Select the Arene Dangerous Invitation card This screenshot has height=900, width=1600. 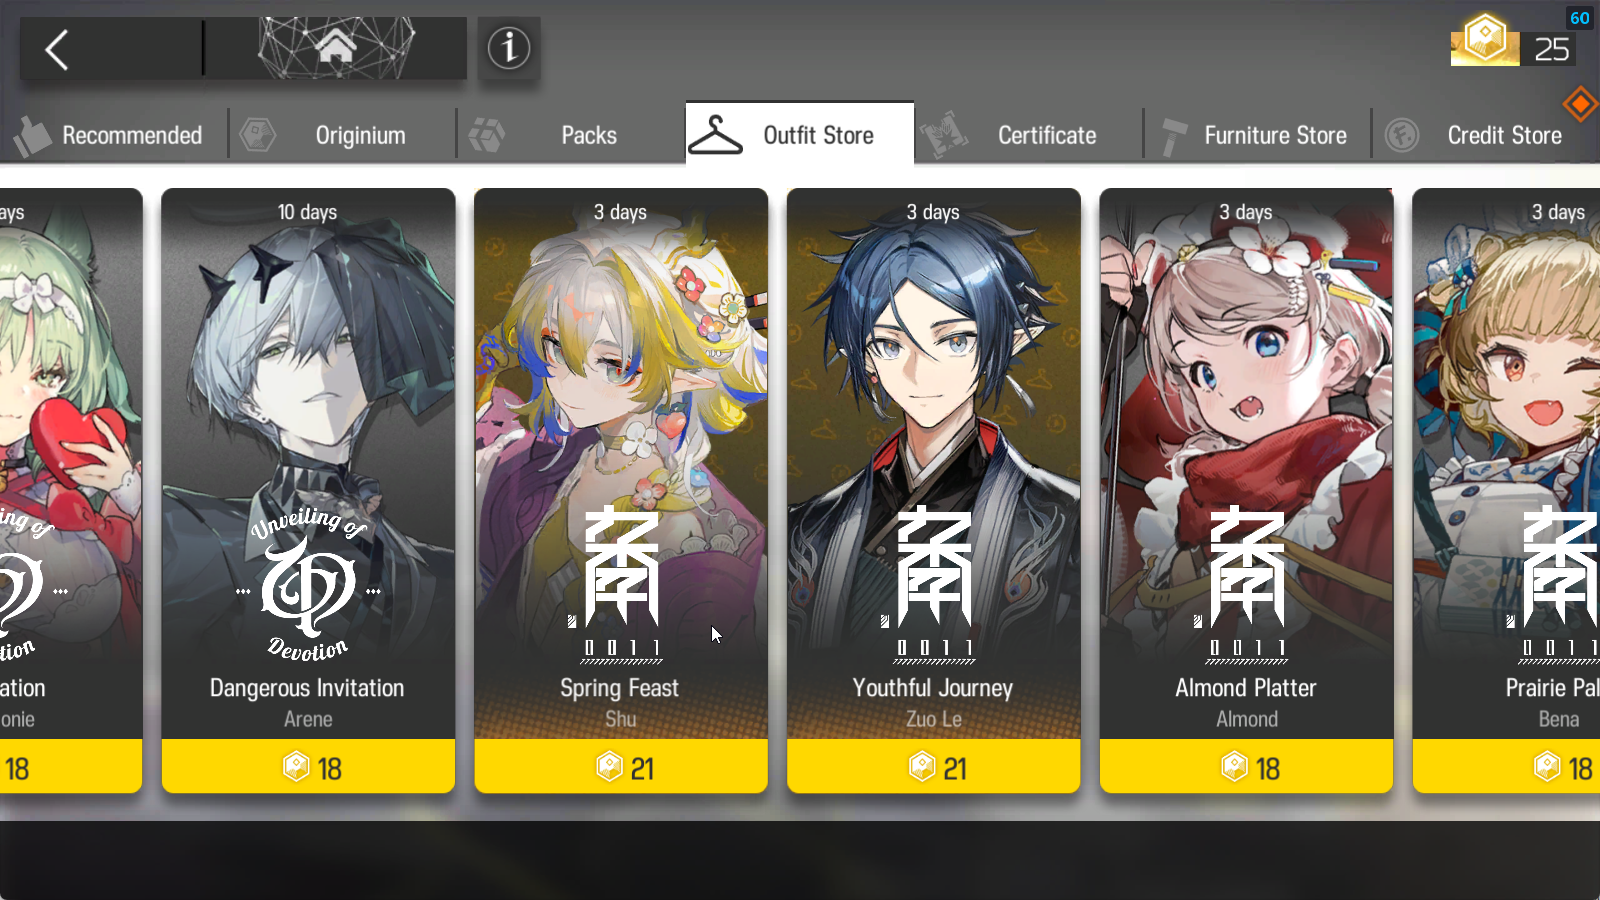(308, 464)
